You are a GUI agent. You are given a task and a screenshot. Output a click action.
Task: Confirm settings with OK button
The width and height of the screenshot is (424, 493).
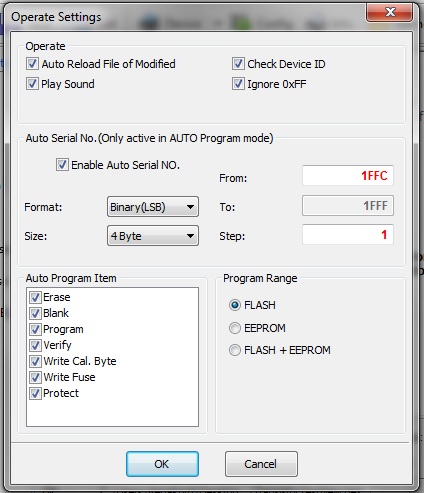(162, 464)
